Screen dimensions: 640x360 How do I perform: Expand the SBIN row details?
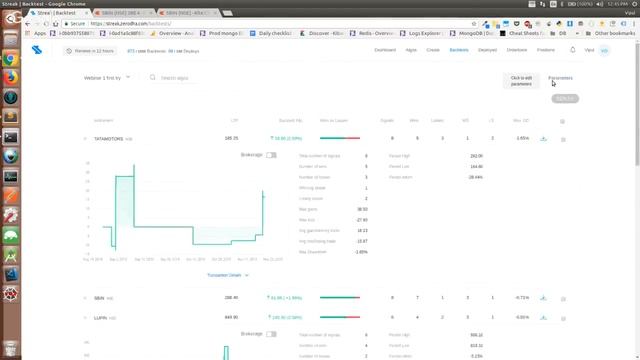tap(85, 298)
